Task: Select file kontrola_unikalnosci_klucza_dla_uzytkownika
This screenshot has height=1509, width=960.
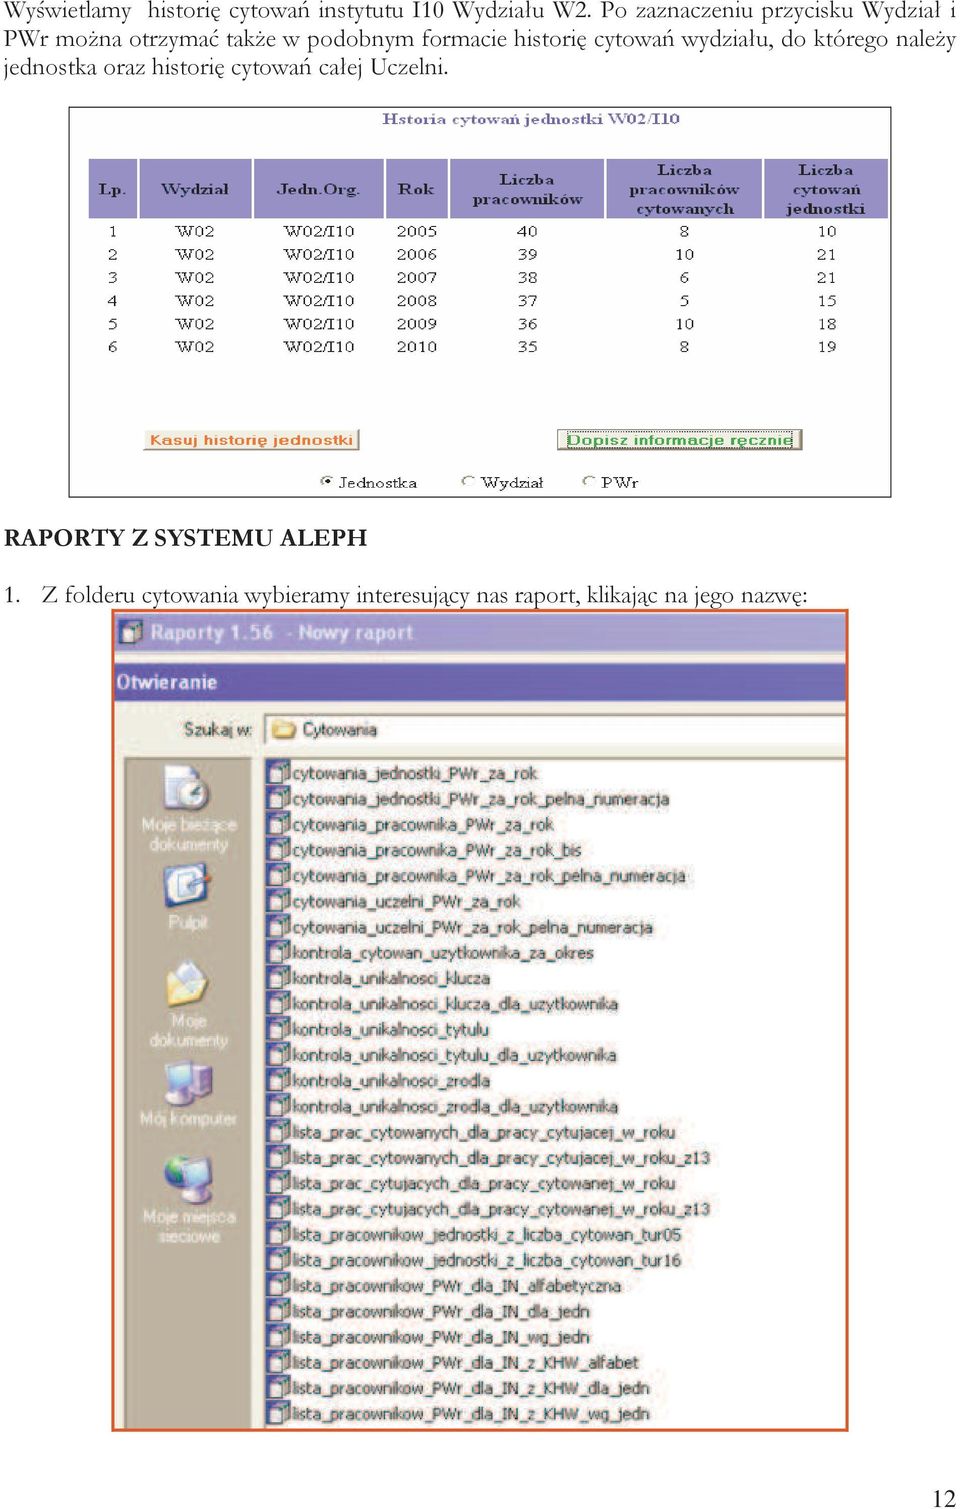Action: pos(454,1003)
